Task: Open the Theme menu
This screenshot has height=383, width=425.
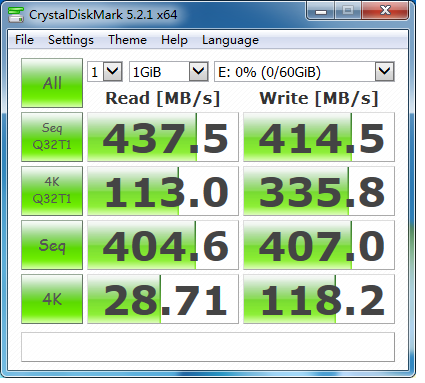Action: (127, 40)
